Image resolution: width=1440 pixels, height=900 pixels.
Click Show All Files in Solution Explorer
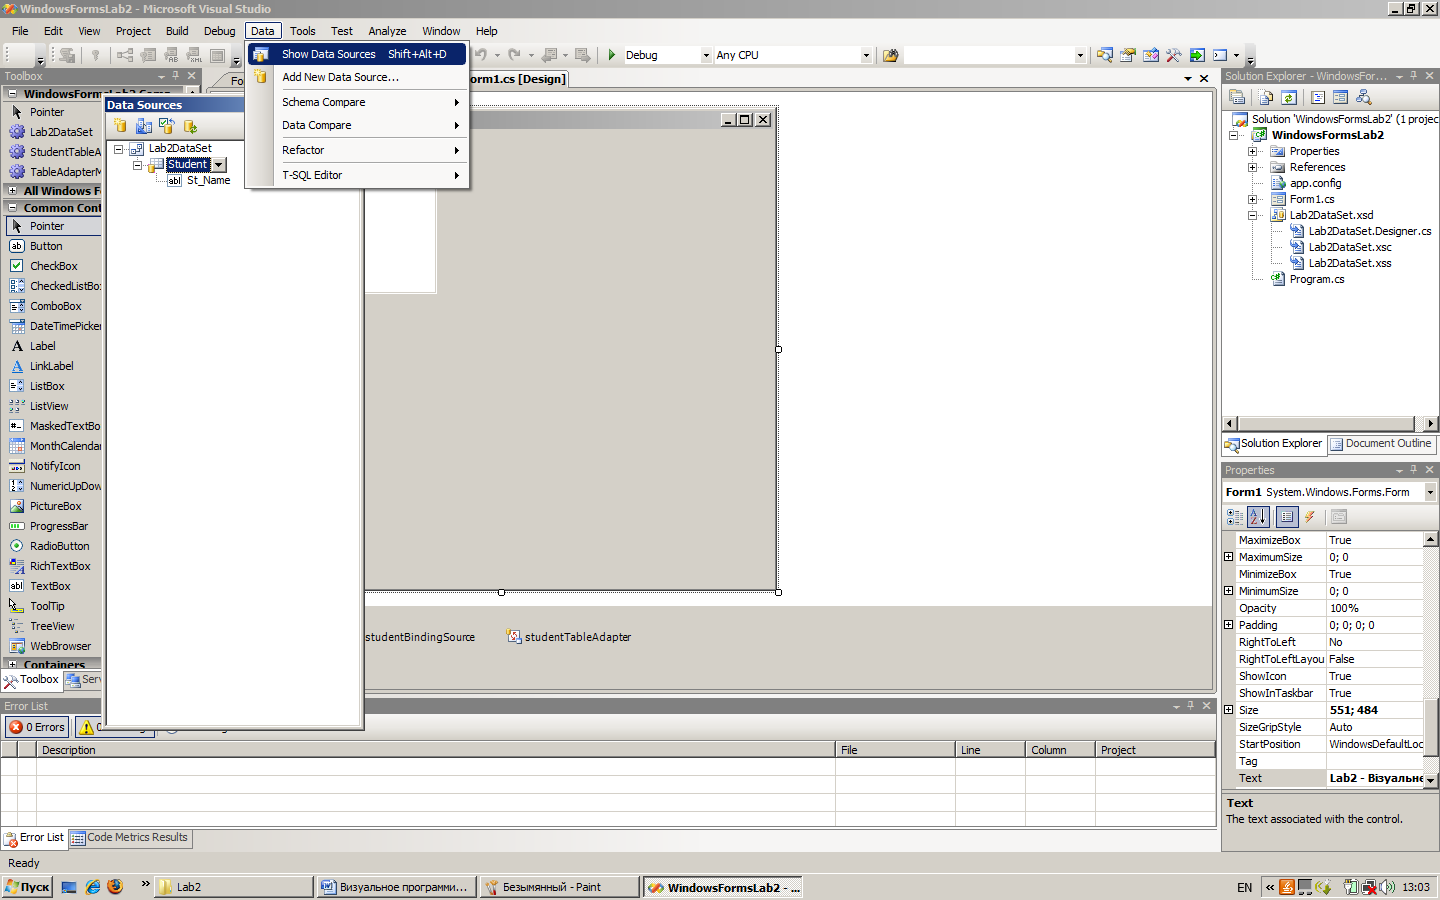[1266, 97]
